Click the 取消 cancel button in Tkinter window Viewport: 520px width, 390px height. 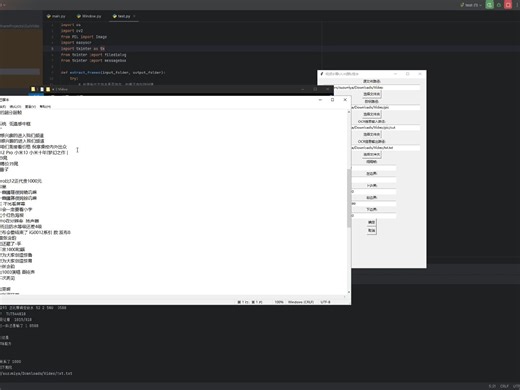372,230
